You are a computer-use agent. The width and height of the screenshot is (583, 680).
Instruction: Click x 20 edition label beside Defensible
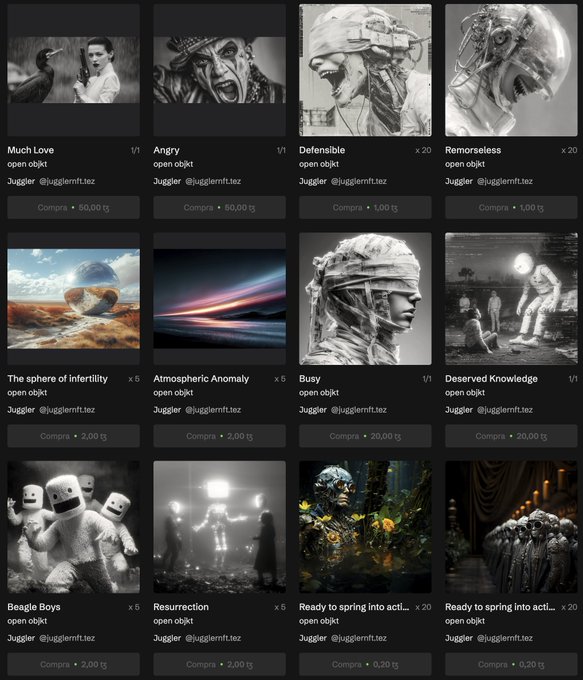point(423,150)
